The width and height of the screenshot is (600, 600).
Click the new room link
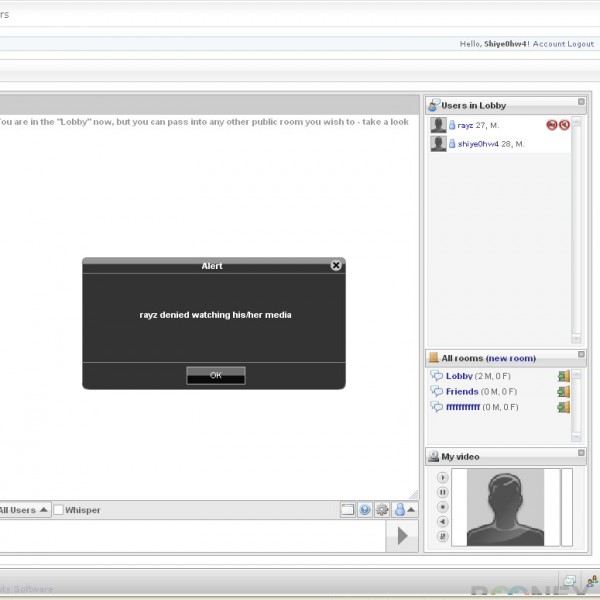[510, 358]
